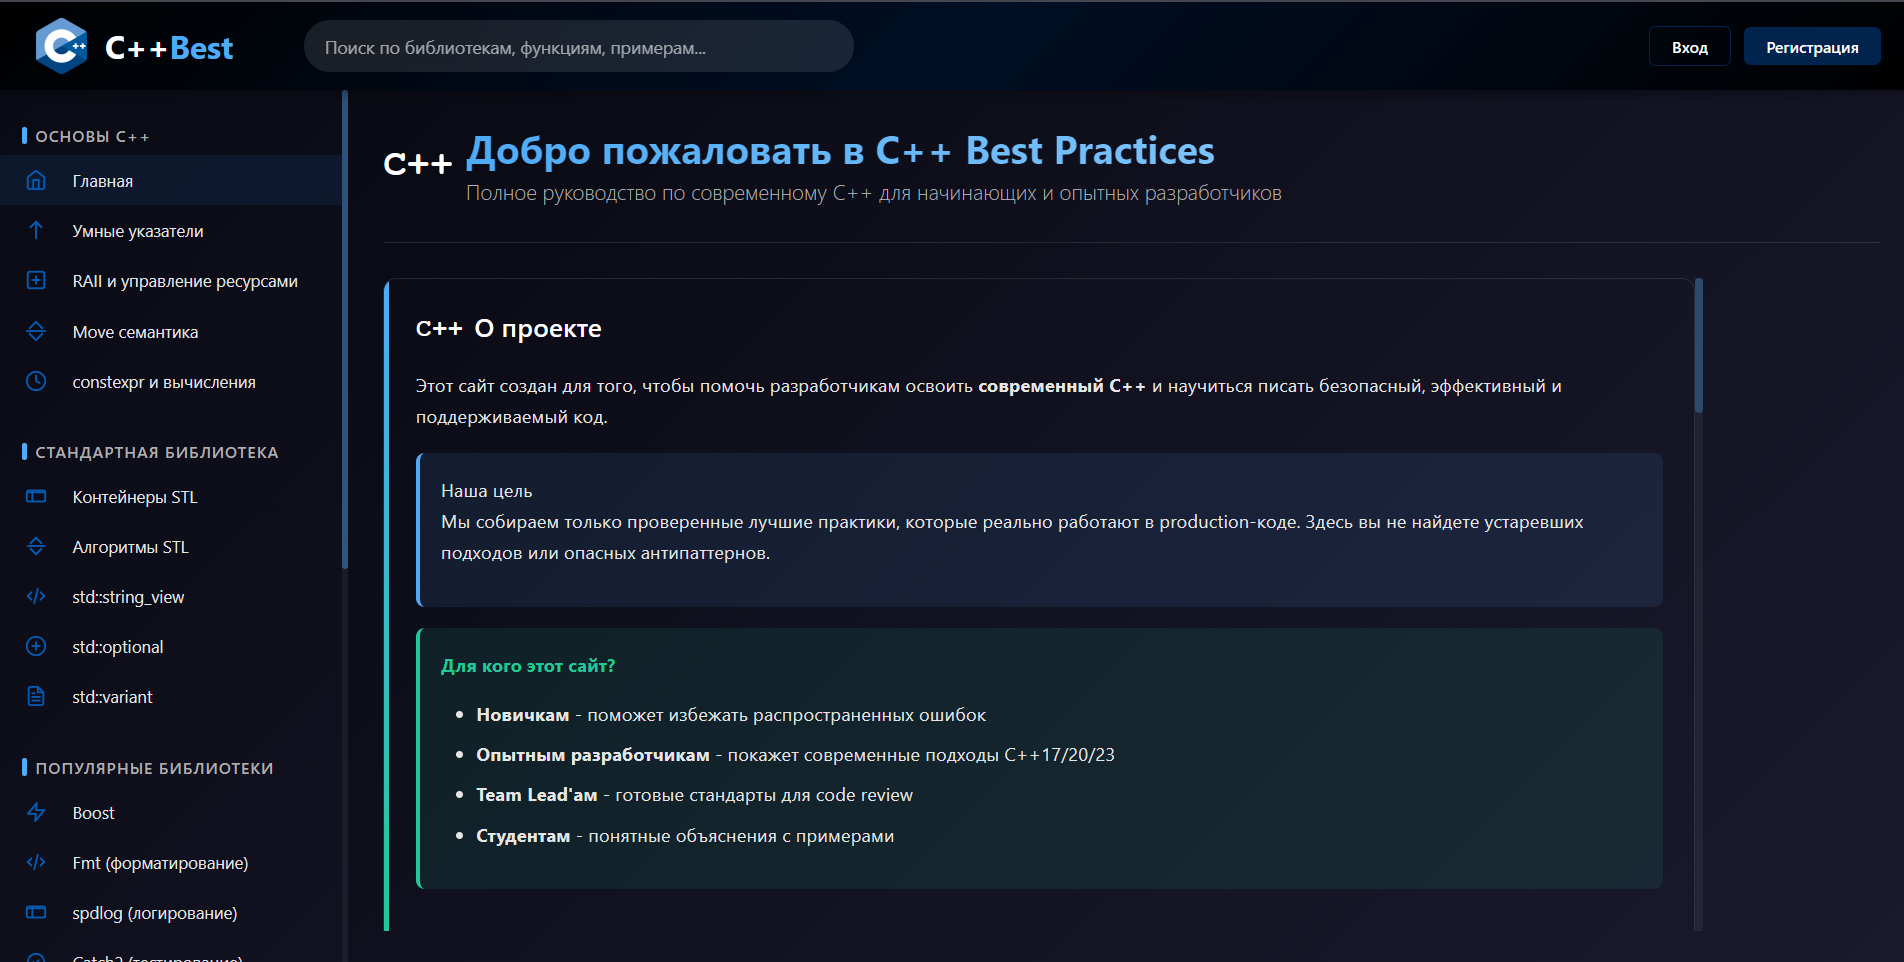1904x962 pixels.
Task: Click the icon beside Move семантика
Action: click(36, 331)
